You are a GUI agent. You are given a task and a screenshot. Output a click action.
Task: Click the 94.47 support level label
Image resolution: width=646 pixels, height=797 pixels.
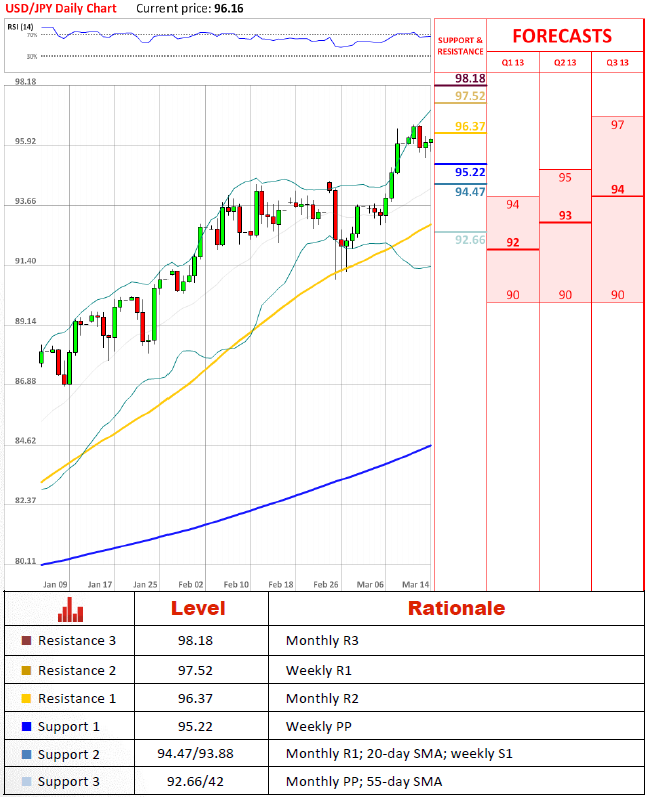470,192
